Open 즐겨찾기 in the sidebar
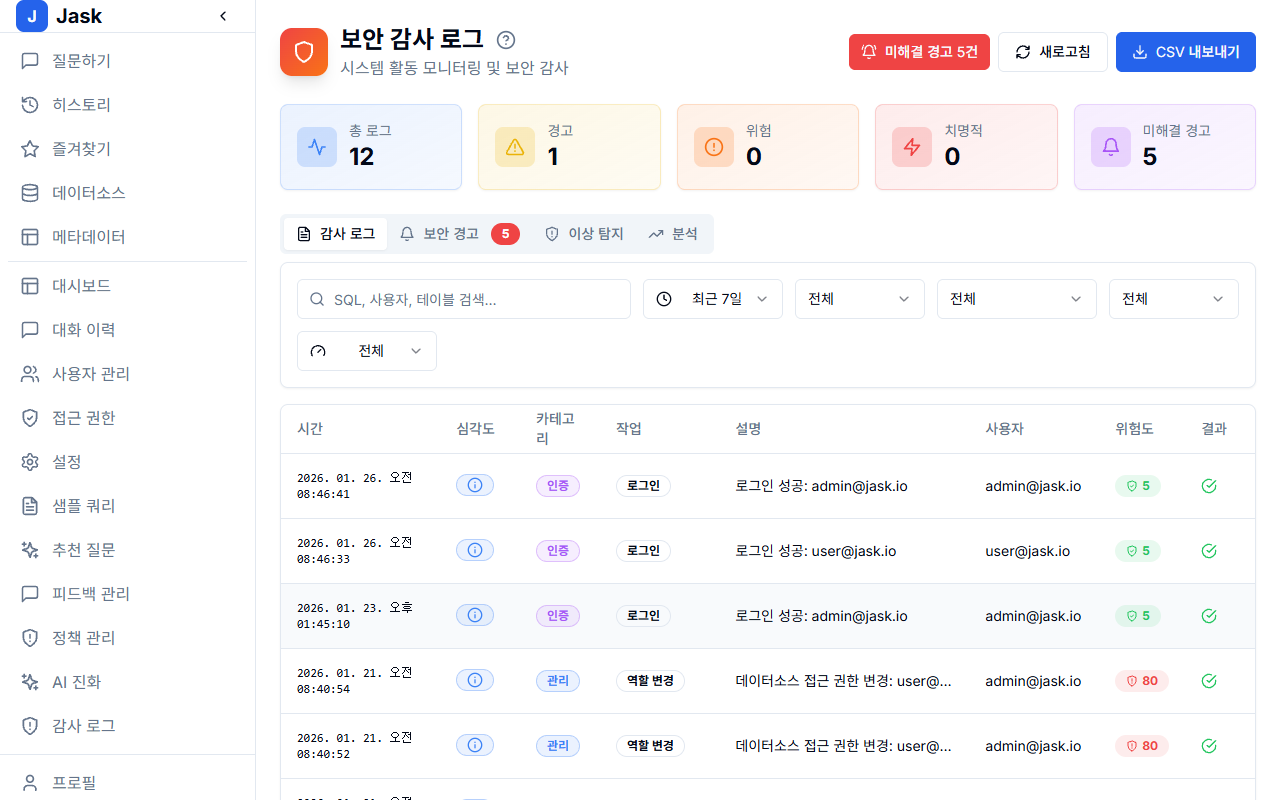 point(128,149)
